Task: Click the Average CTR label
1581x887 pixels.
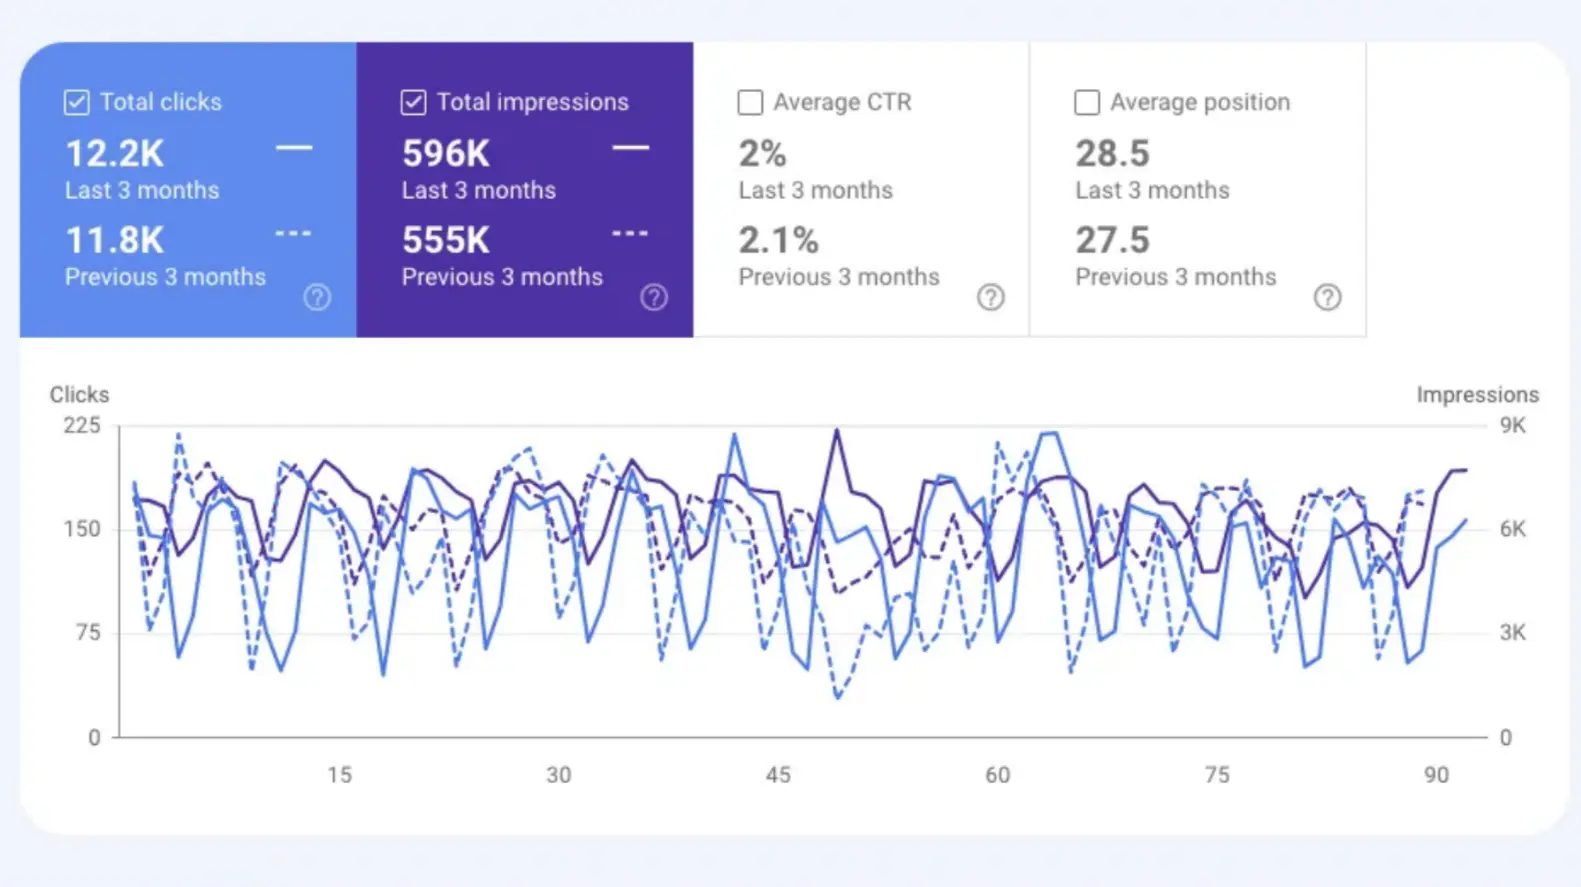Action: 843,102
